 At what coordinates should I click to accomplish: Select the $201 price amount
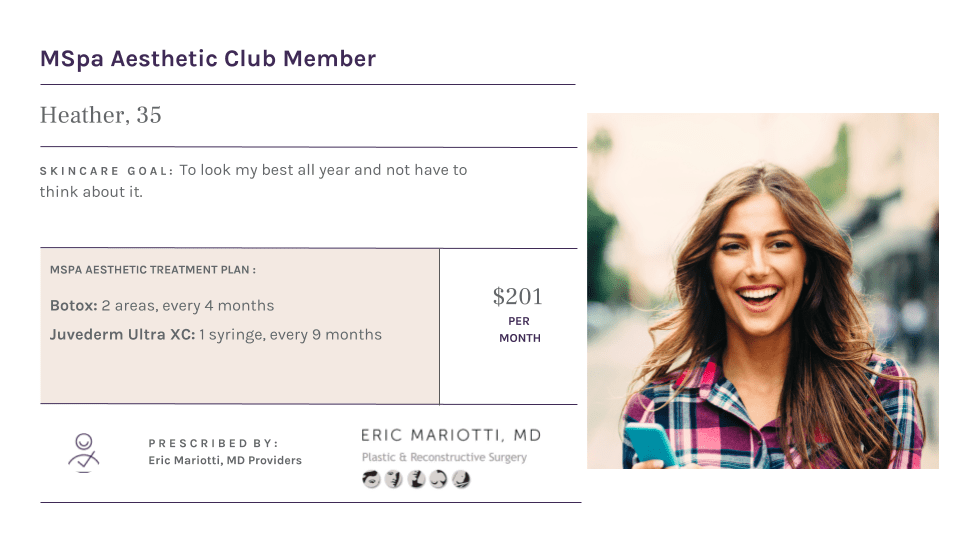click(x=518, y=296)
